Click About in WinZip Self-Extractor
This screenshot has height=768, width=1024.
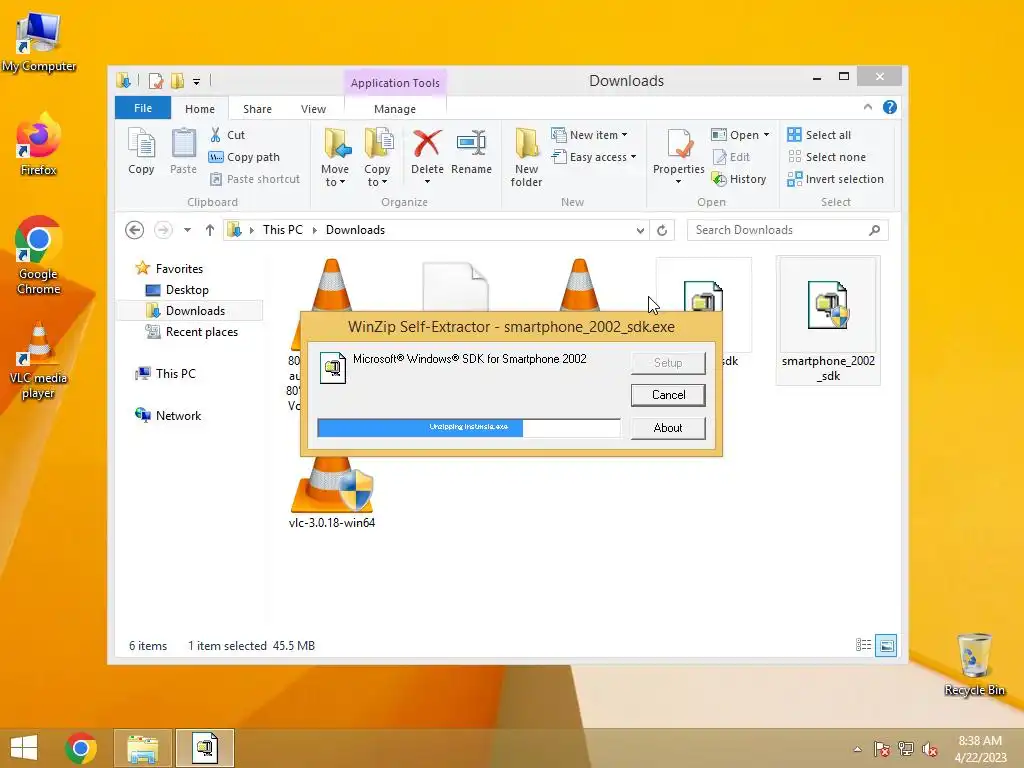point(668,428)
